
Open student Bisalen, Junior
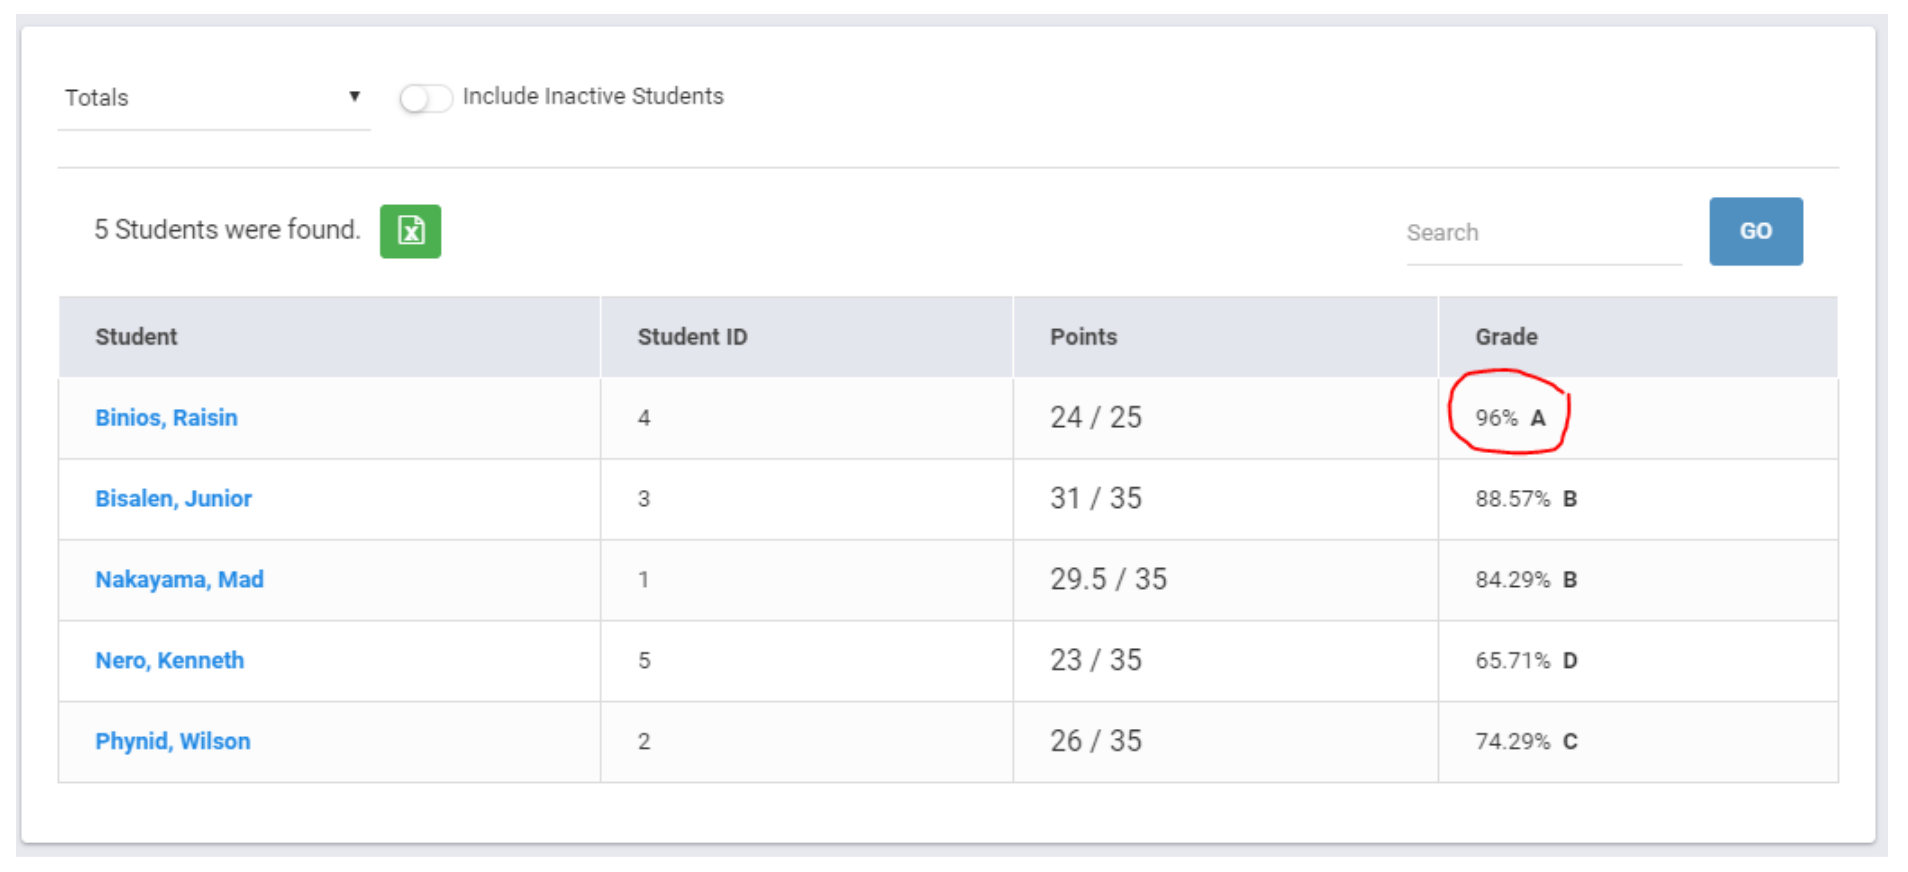tap(173, 499)
